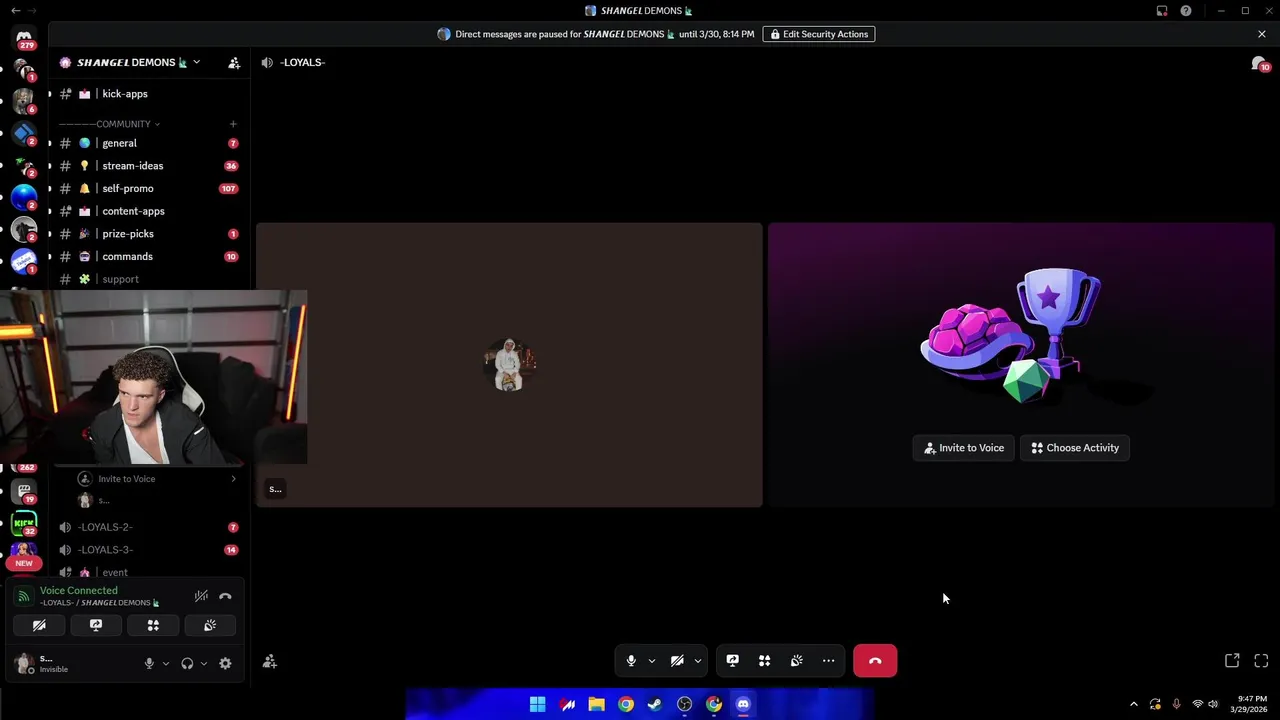The image size is (1280, 720).
Task: Open soundboard from call control bar
Action: coord(796,661)
